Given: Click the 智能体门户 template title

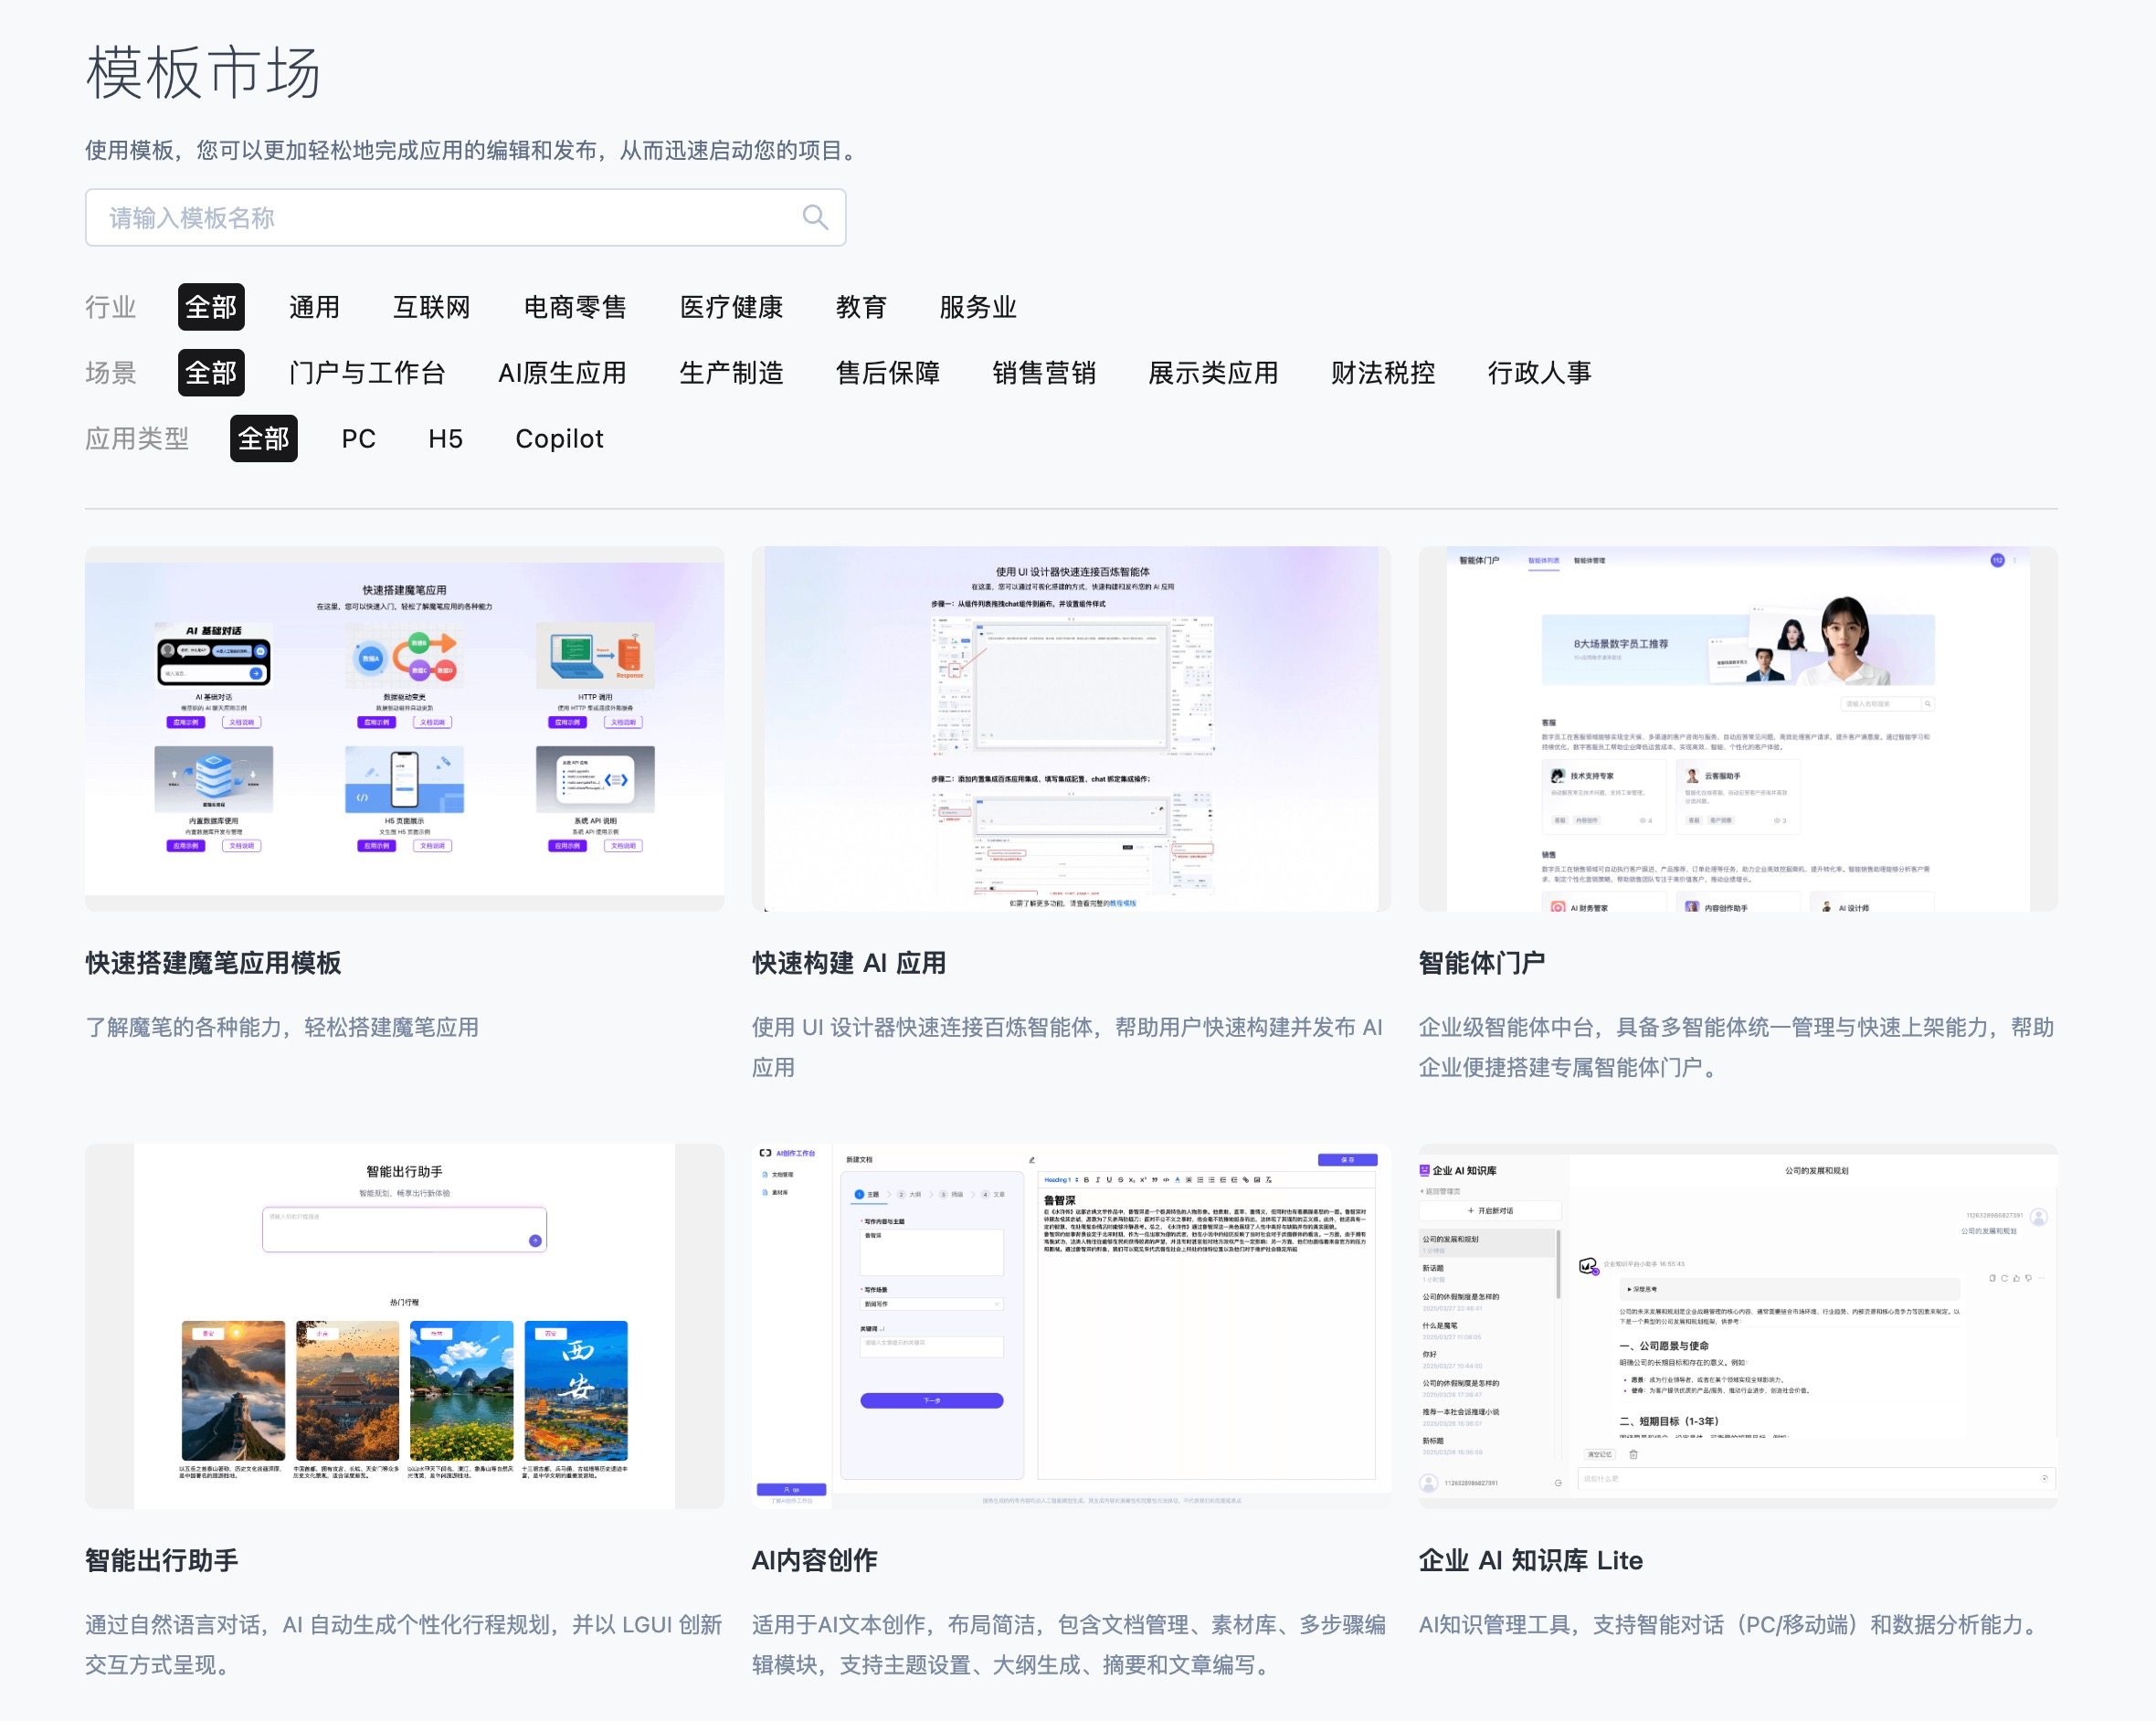Looking at the screenshot, I should pos(1481,963).
